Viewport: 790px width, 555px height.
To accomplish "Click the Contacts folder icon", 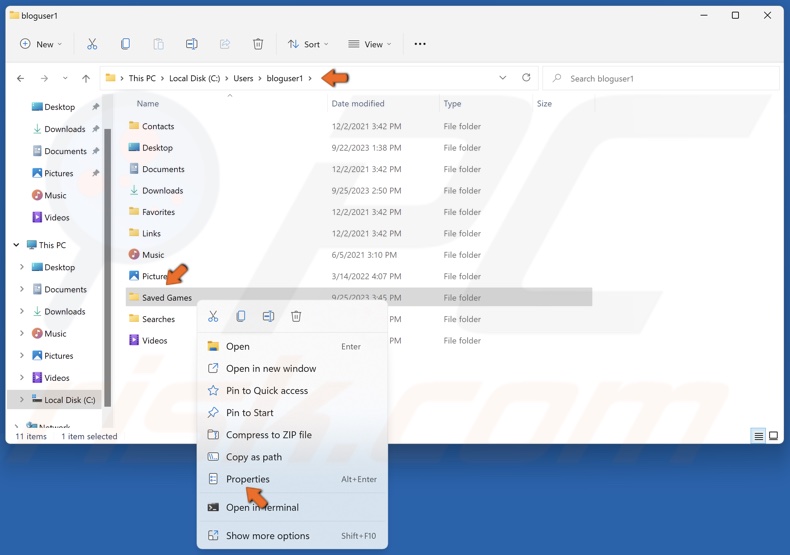I will (134, 125).
